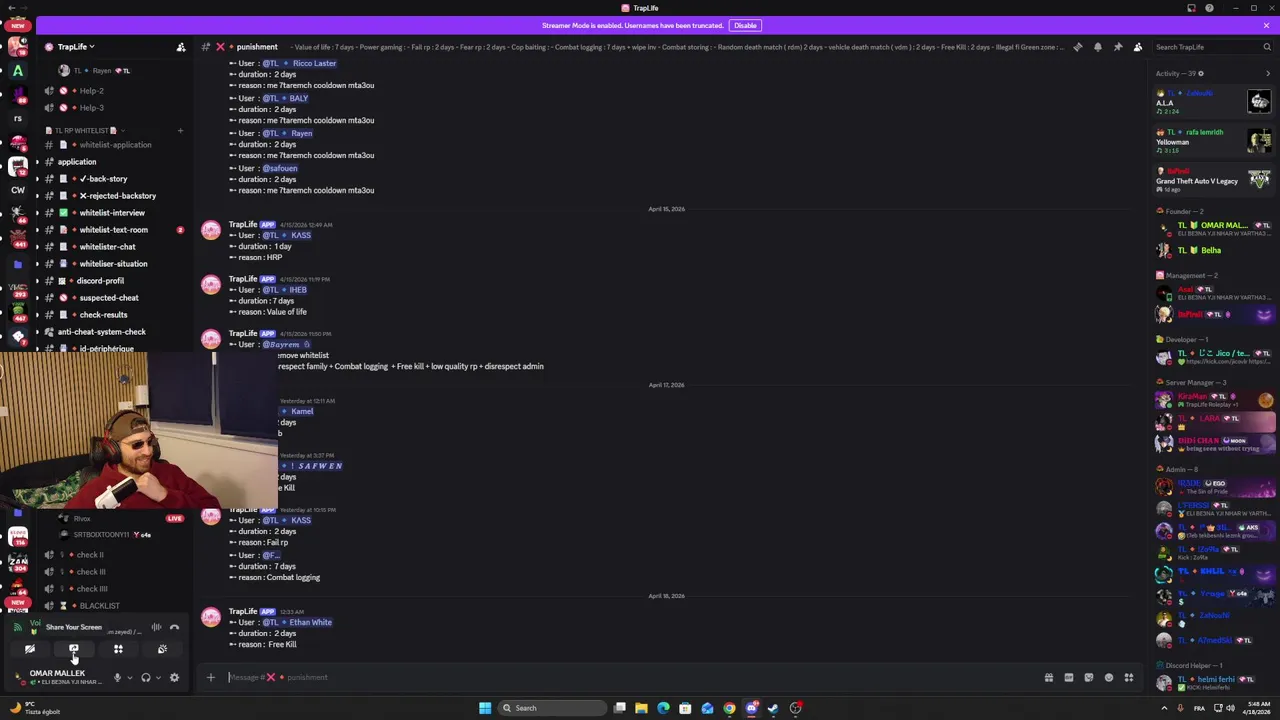Expand the Activity panel arrow

(x=1268, y=73)
